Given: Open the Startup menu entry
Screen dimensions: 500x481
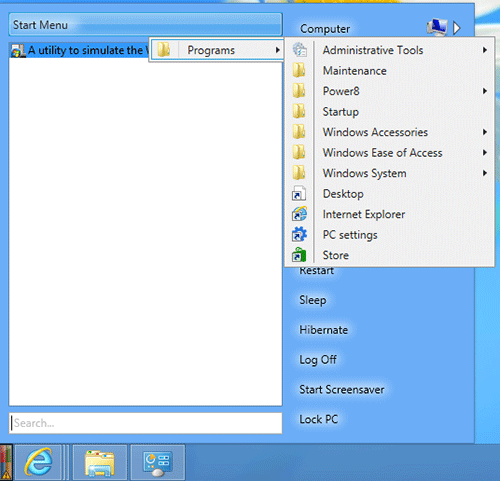Looking at the screenshot, I should pyautogui.click(x=389, y=112).
